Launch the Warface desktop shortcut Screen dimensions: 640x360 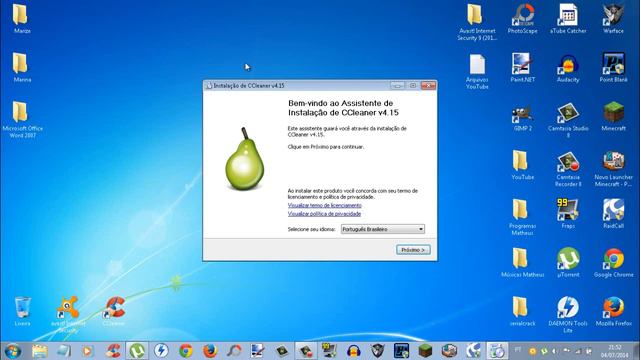(613, 19)
